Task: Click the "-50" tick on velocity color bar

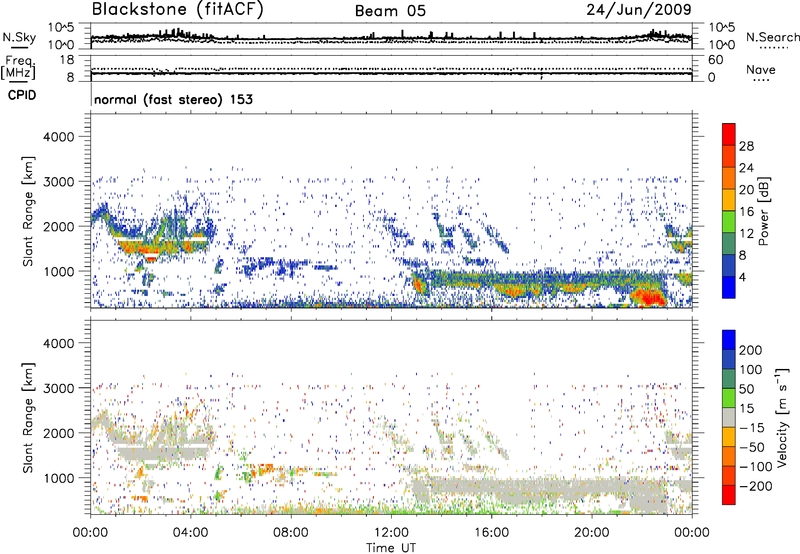Action: pos(751,447)
